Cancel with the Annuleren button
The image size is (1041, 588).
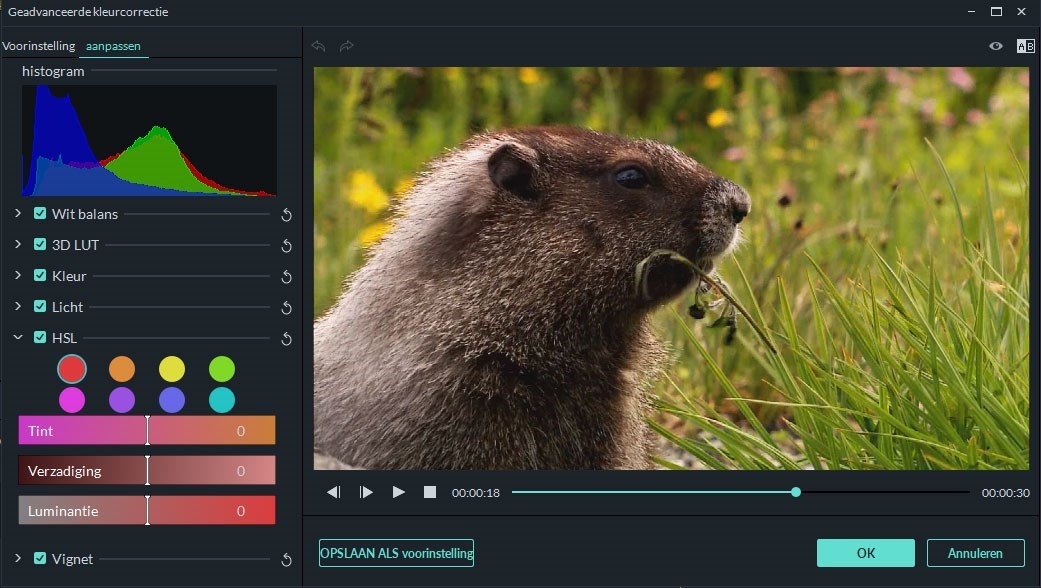click(x=975, y=553)
